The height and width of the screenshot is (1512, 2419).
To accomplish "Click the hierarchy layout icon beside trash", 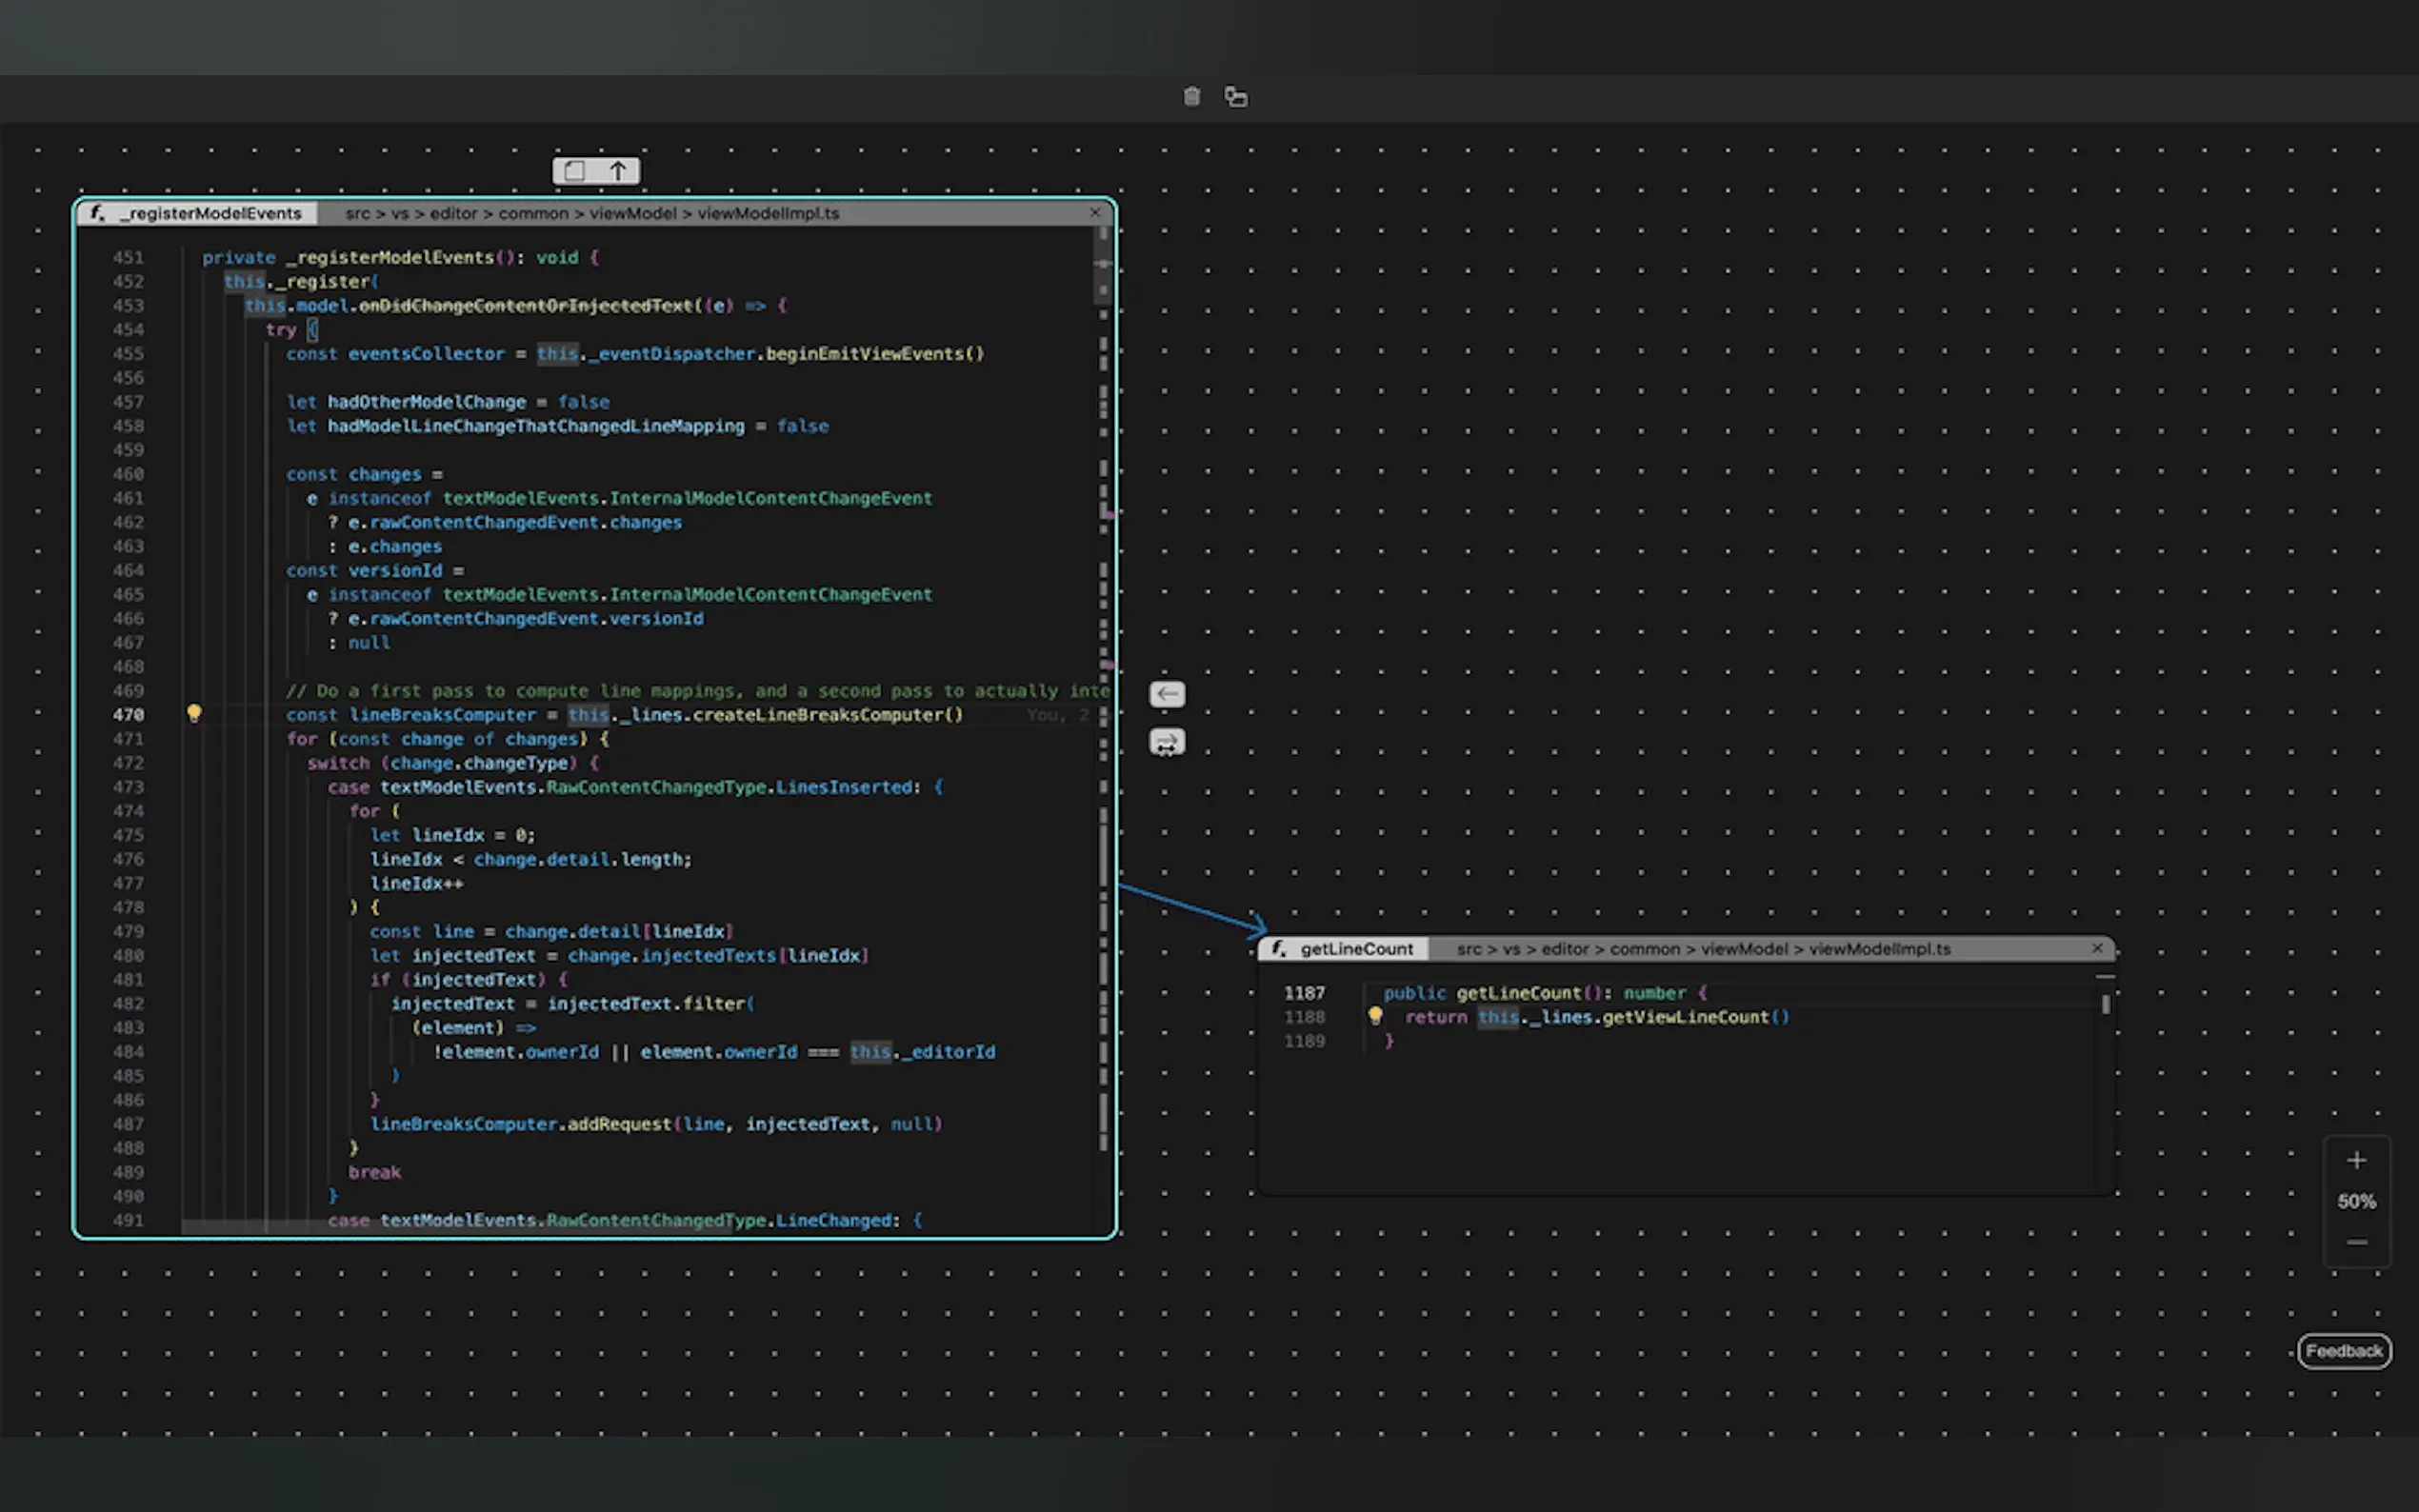I will (x=1236, y=97).
